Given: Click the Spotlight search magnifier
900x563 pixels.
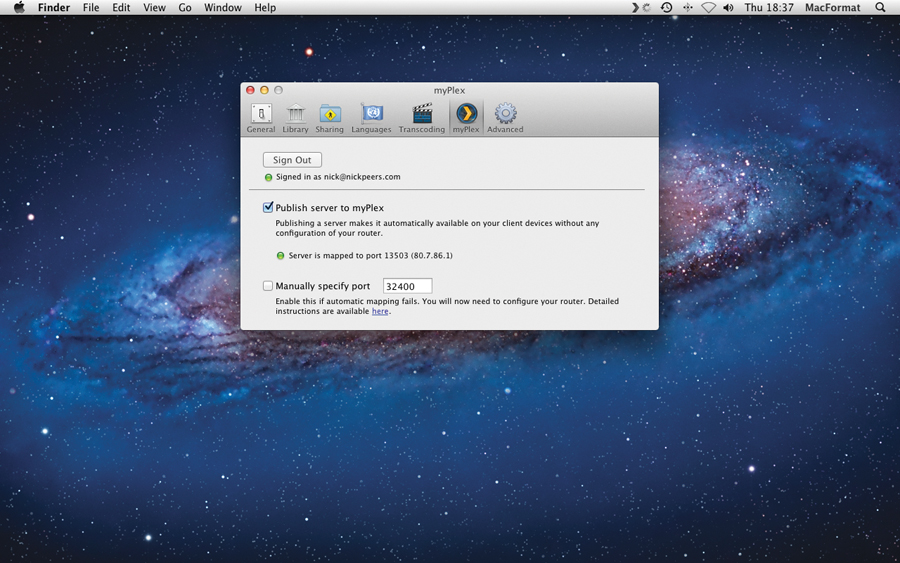Looking at the screenshot, I should click(880, 8).
